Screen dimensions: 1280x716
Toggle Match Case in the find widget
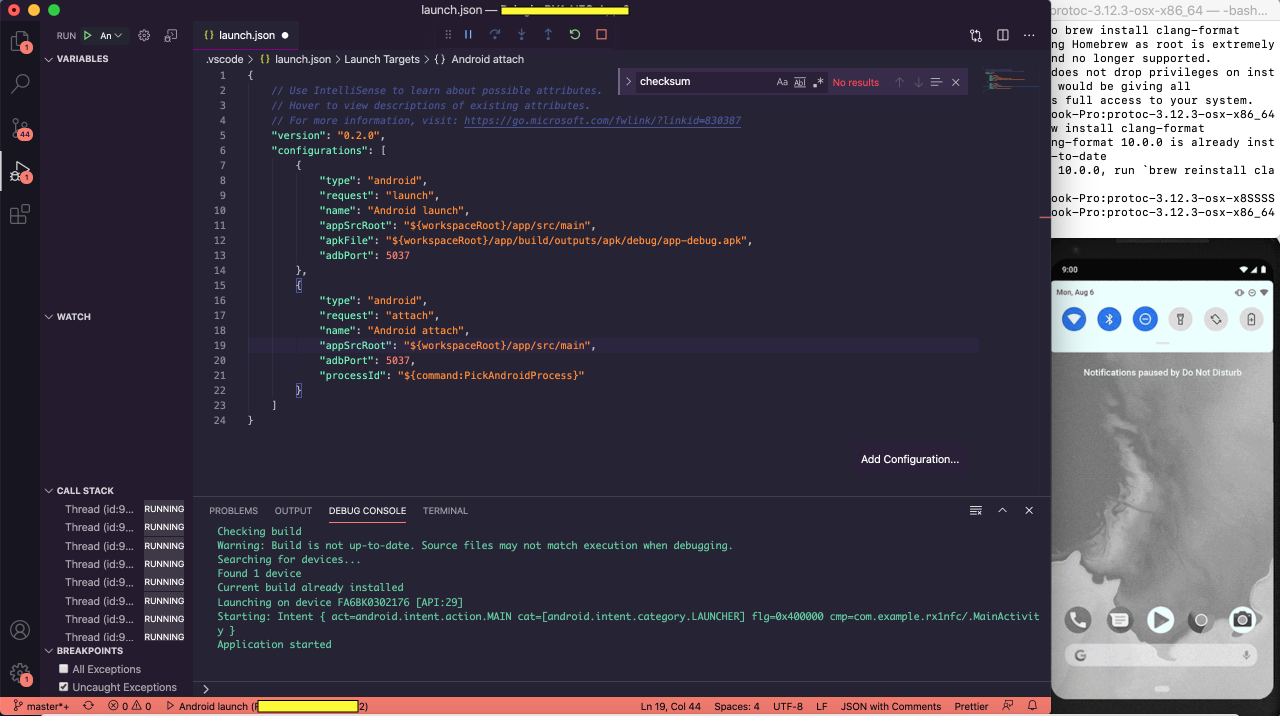(782, 82)
